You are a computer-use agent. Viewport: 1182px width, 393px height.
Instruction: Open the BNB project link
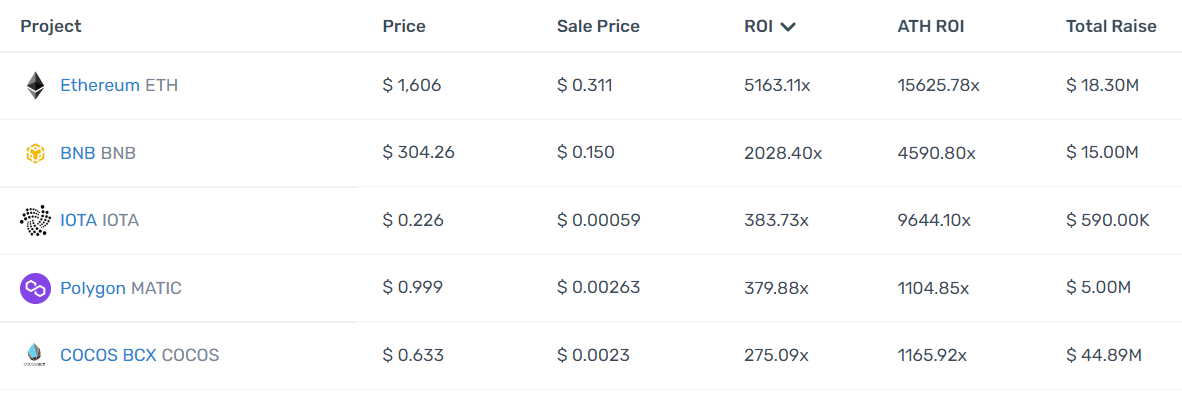point(78,153)
